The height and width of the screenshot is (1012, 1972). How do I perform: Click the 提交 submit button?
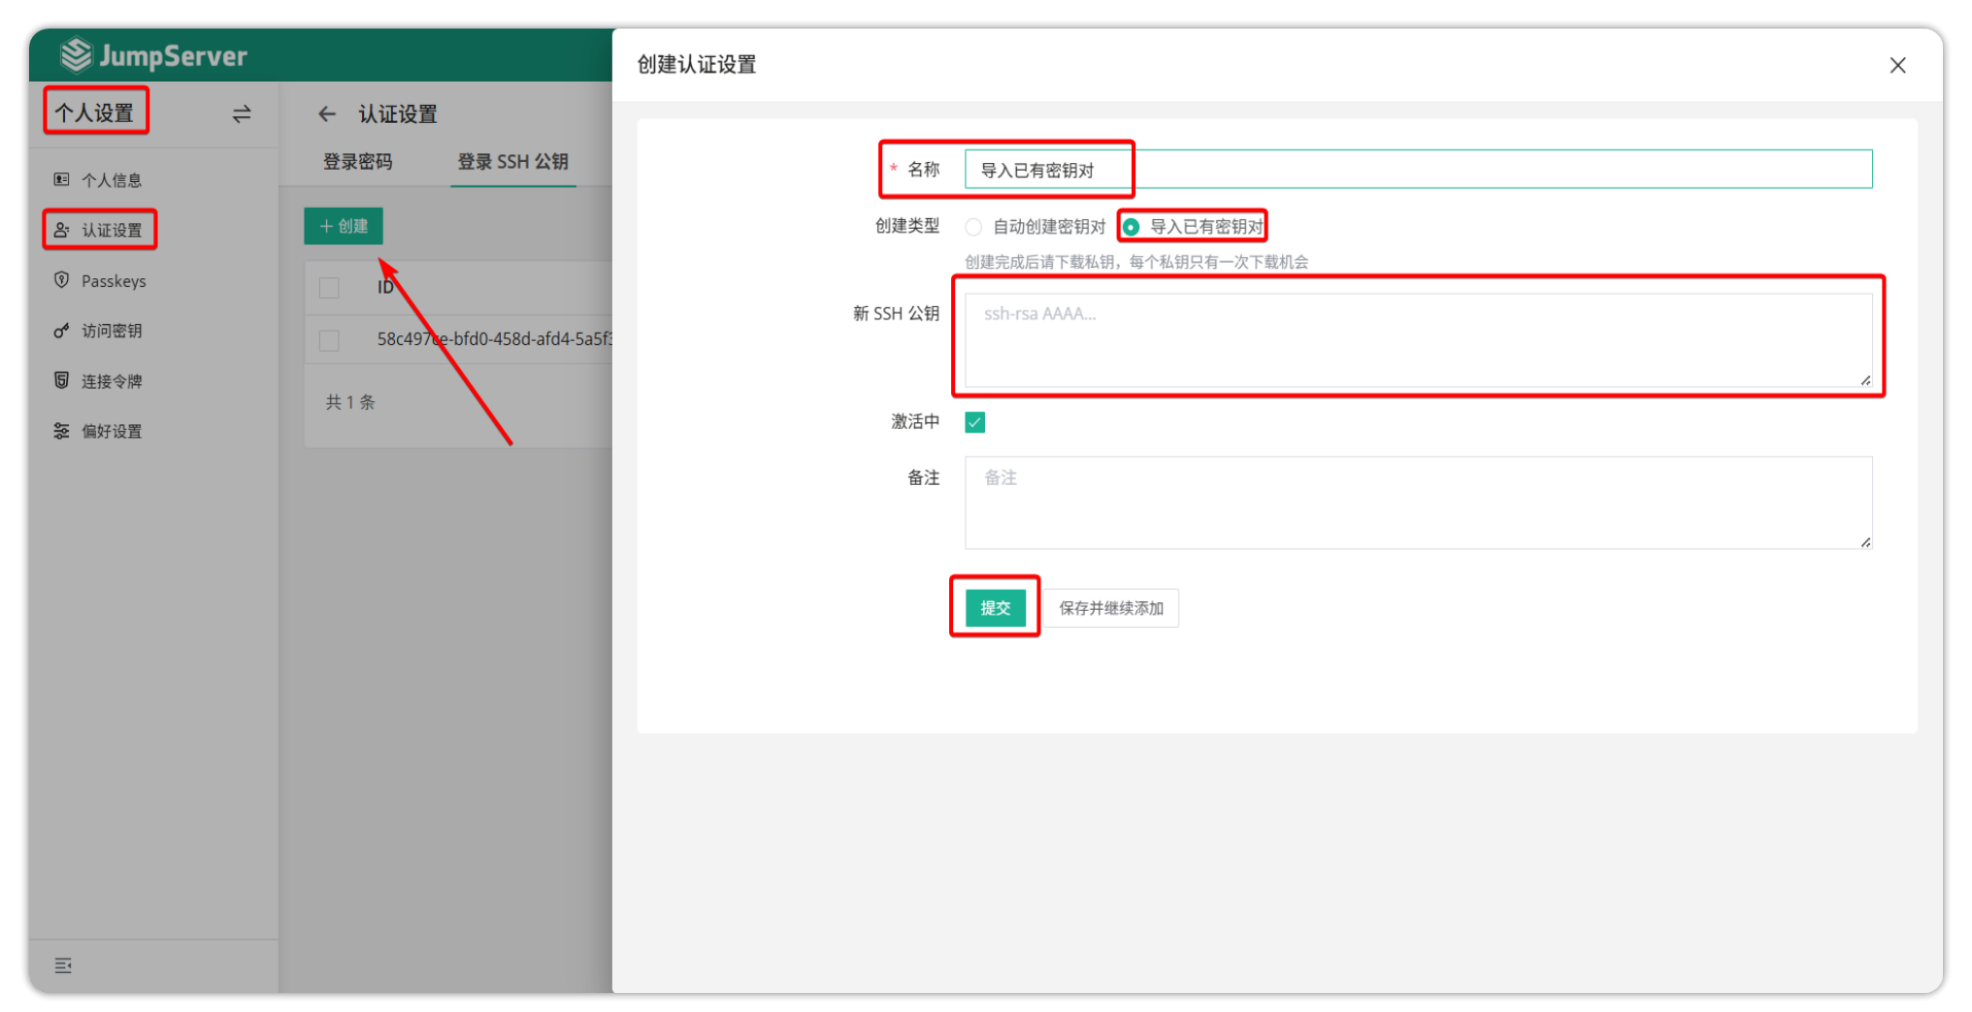(x=995, y=608)
